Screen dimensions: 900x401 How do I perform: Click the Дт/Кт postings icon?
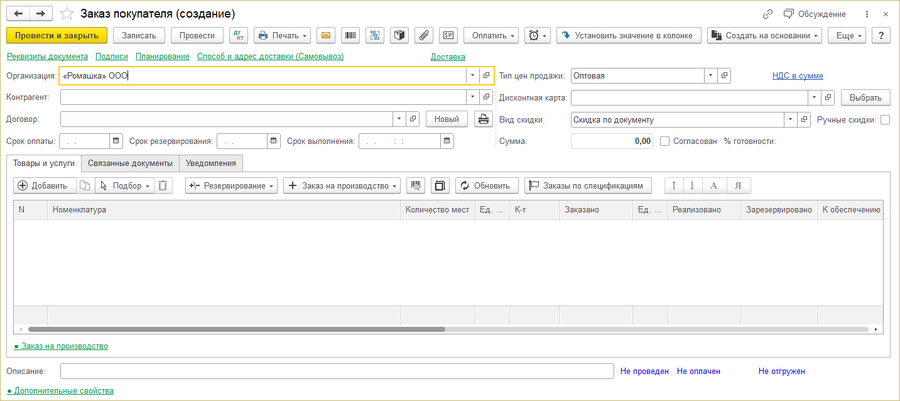click(238, 35)
